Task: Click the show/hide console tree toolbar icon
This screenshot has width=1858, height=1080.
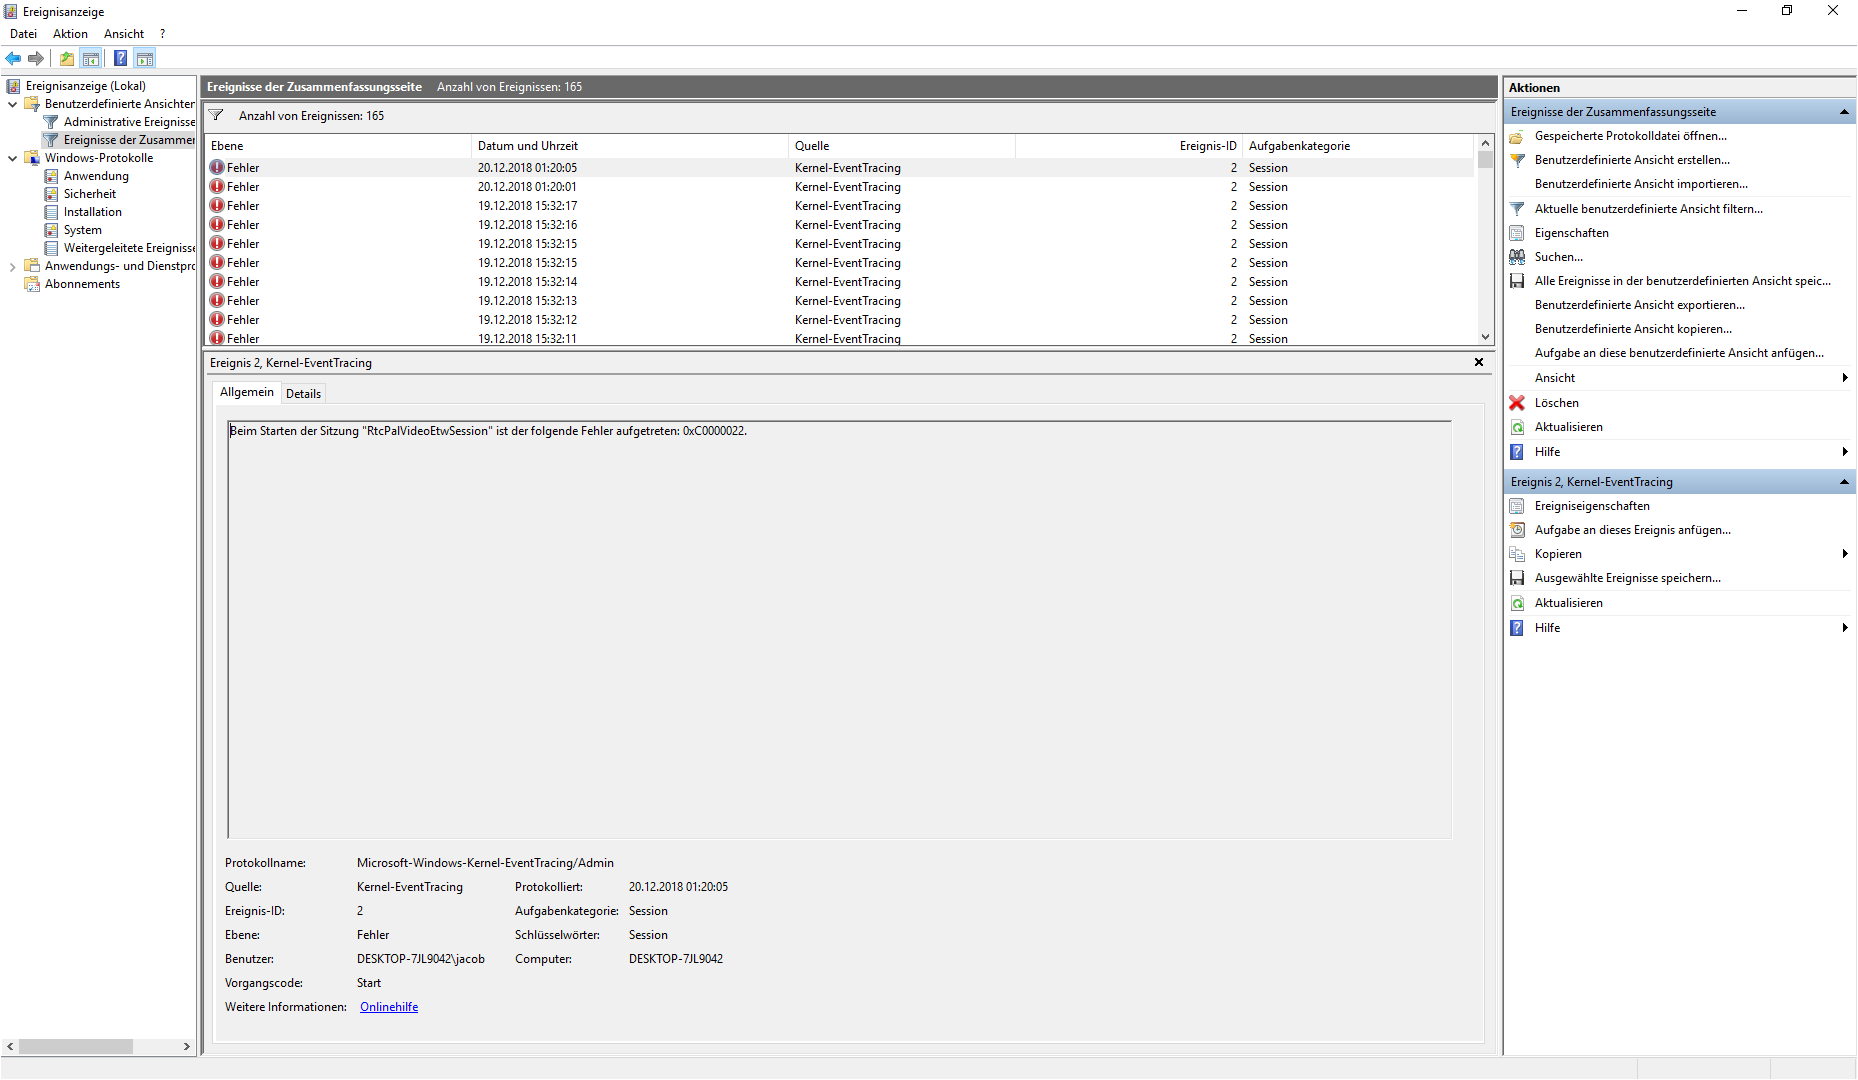Action: [x=90, y=59]
